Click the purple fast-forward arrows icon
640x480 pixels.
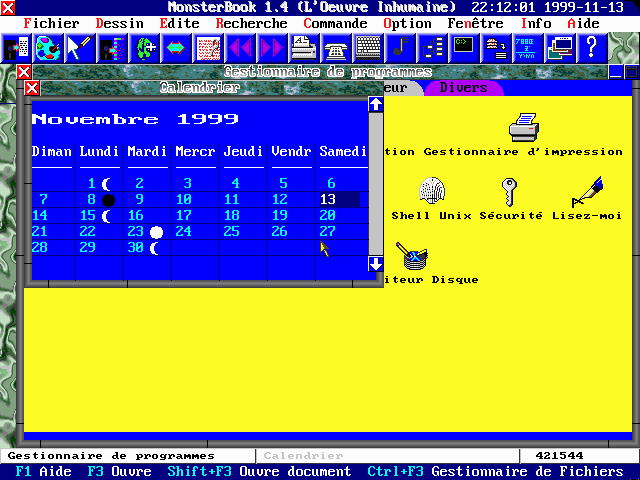coord(271,48)
